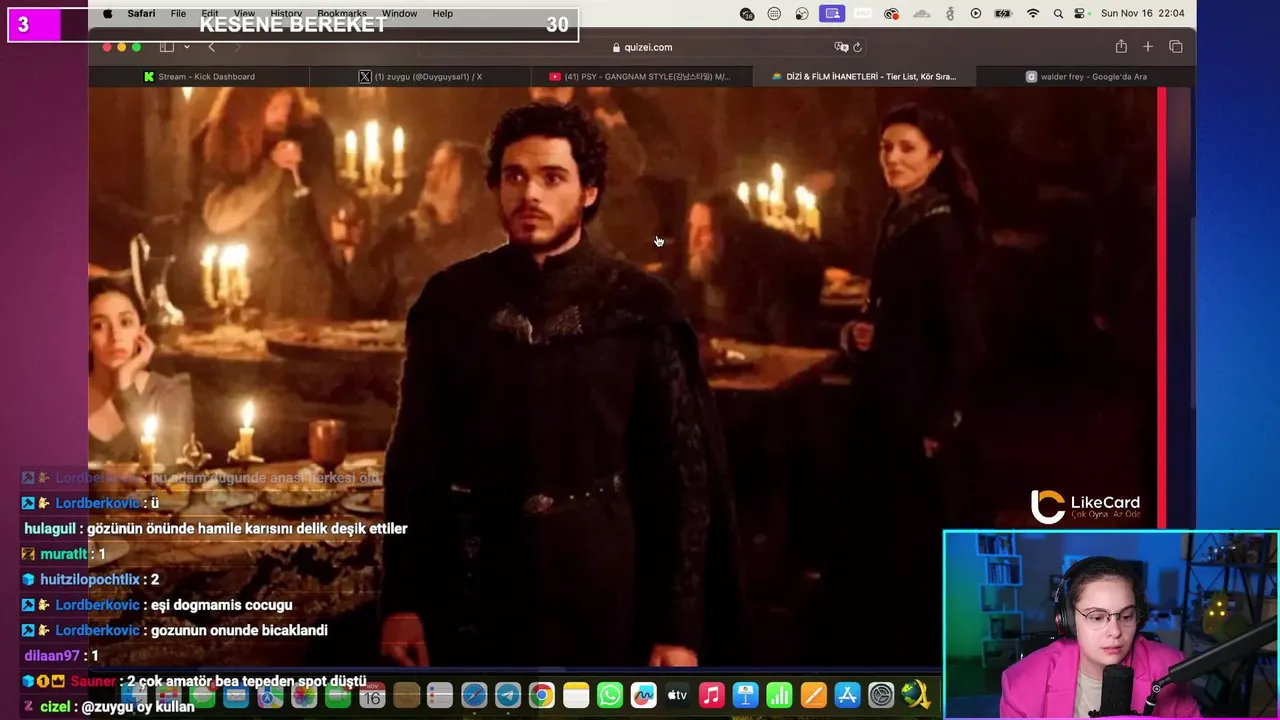Open the Help menu
The height and width of the screenshot is (720, 1280).
[442, 14]
